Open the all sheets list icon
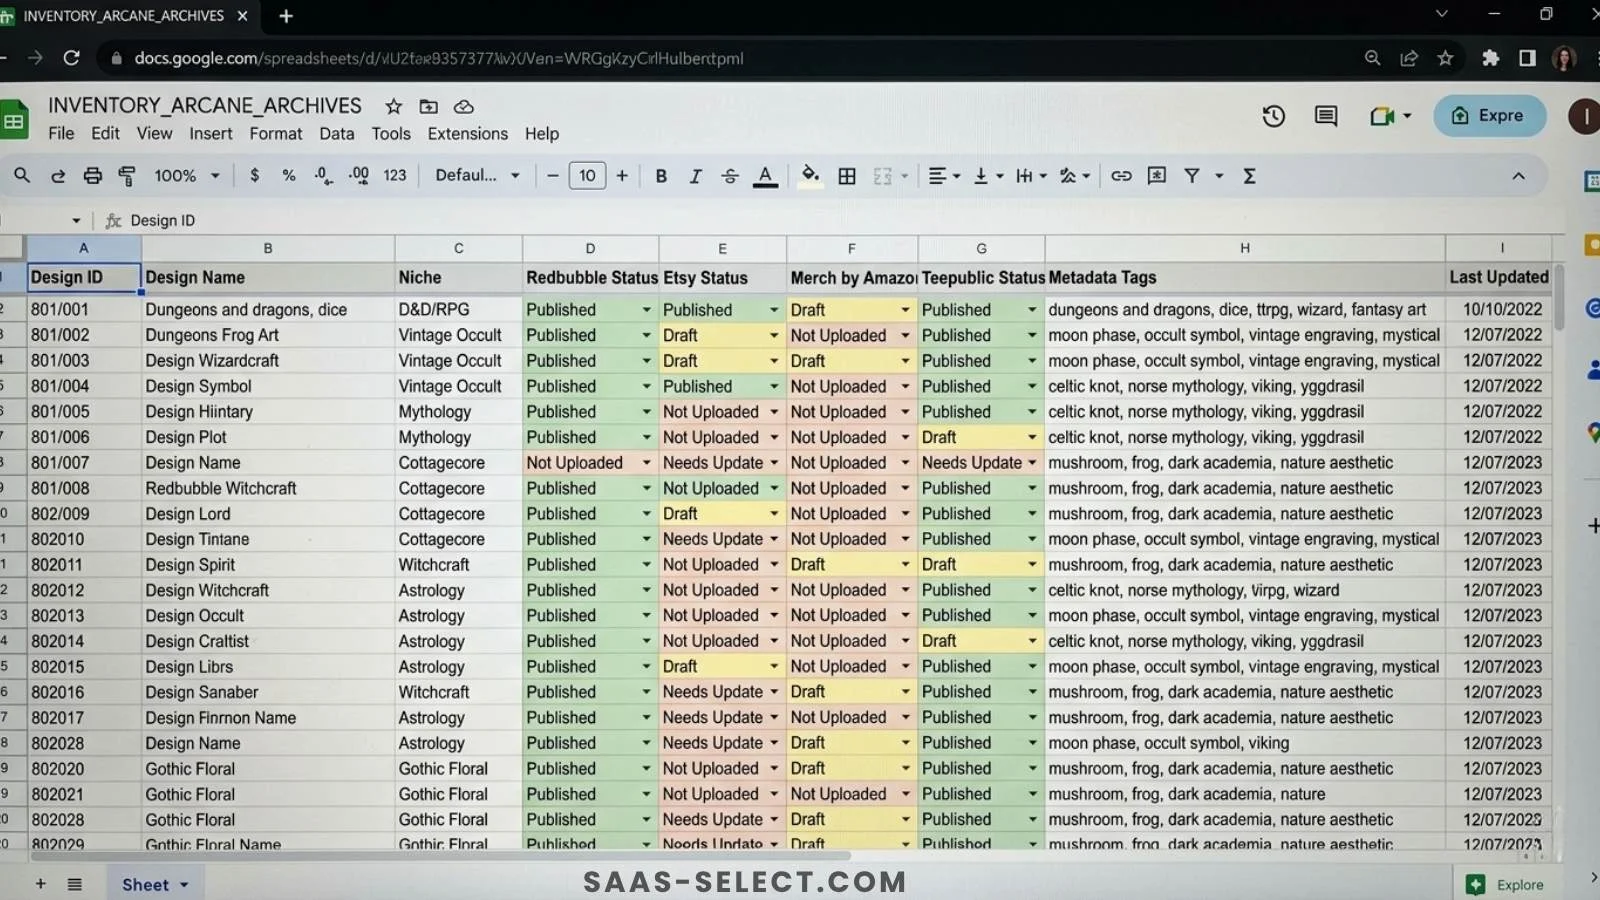This screenshot has width=1600, height=900. [x=75, y=884]
